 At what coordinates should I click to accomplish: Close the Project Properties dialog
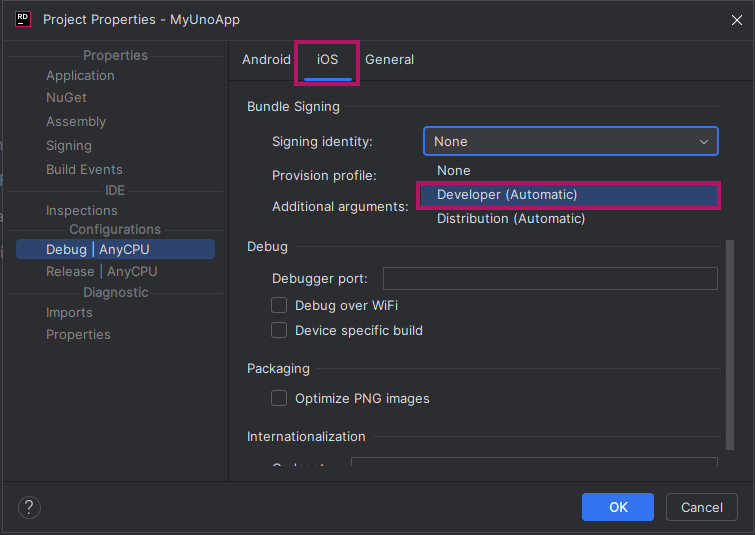[x=736, y=20]
